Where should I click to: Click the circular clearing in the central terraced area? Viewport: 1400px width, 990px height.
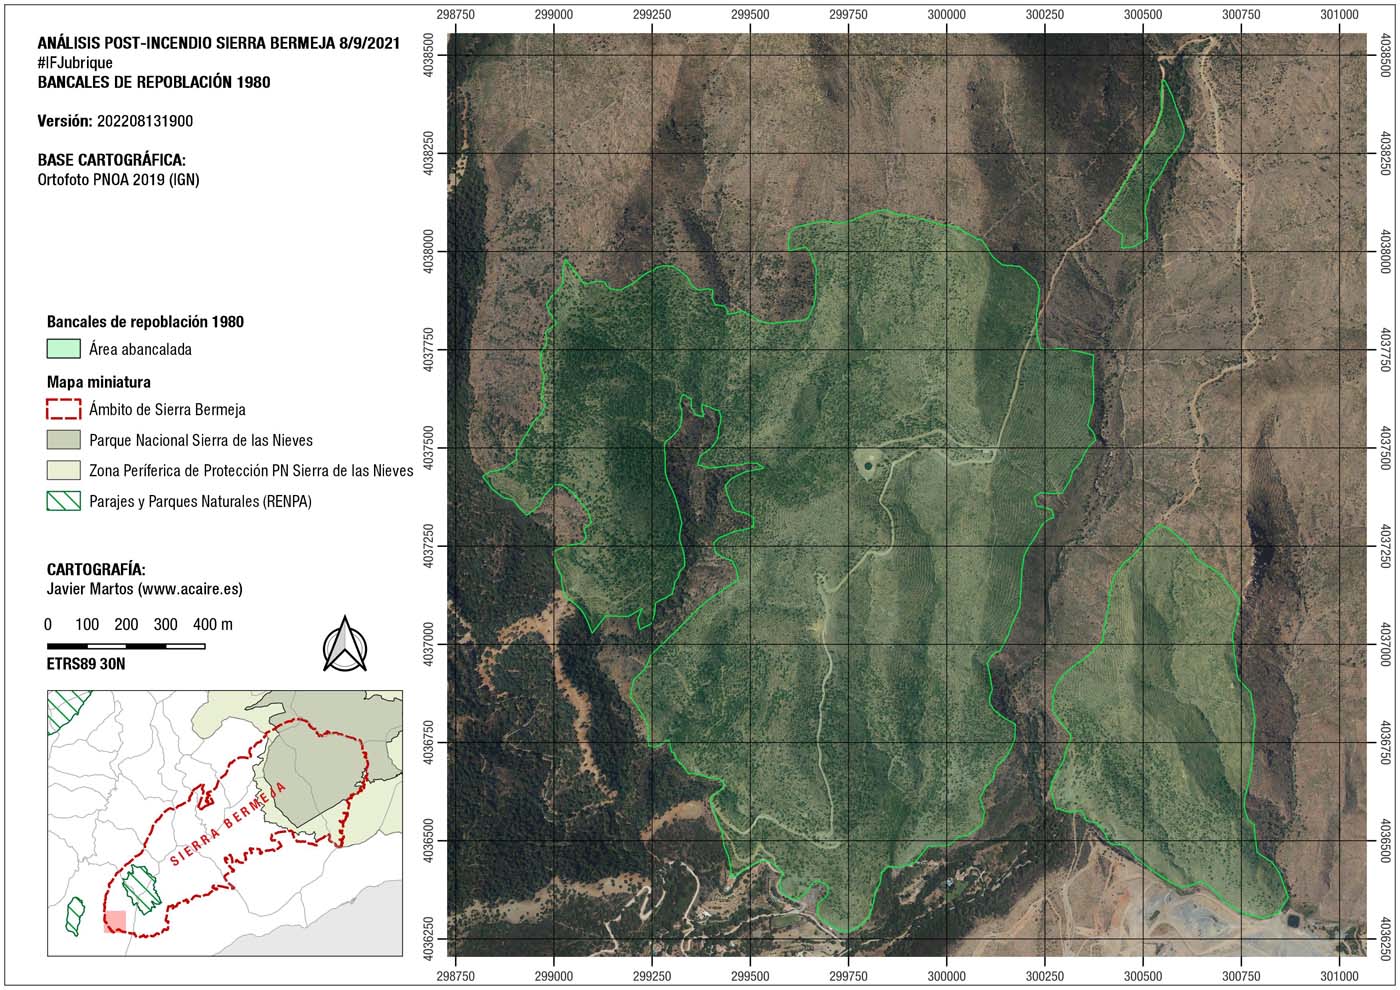[868, 463]
